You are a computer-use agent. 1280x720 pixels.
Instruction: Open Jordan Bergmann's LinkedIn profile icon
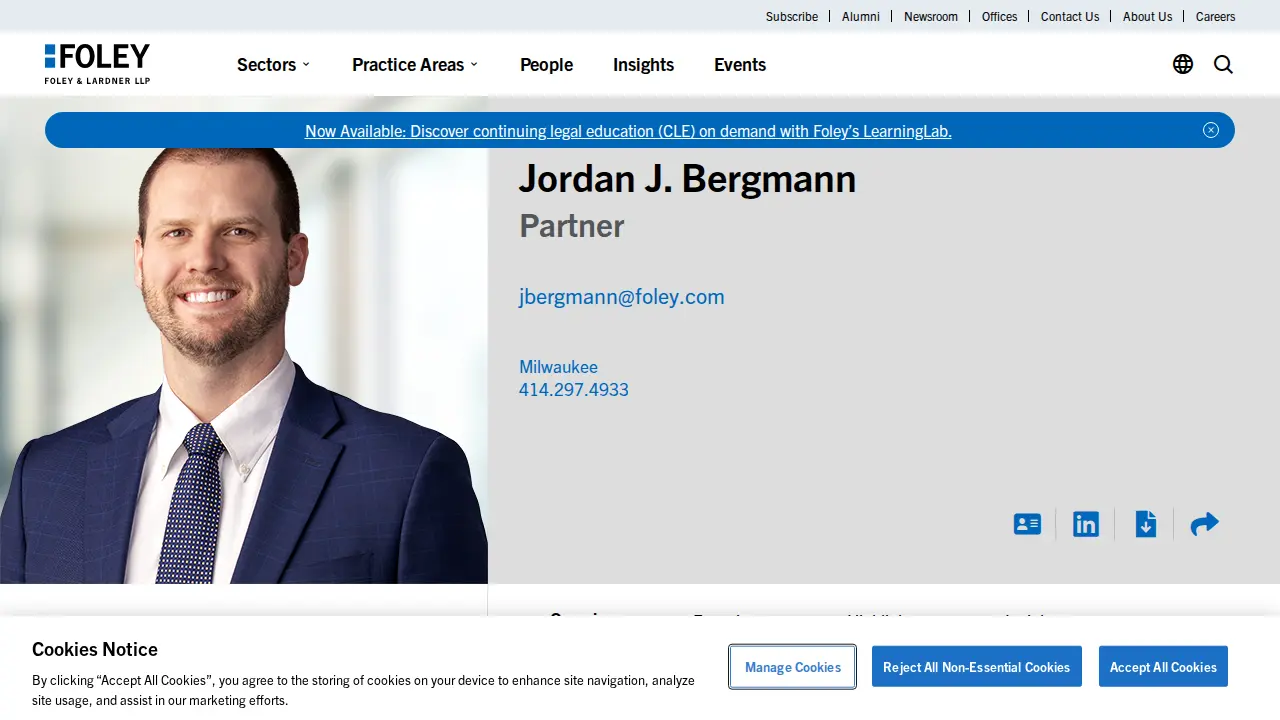(x=1086, y=524)
